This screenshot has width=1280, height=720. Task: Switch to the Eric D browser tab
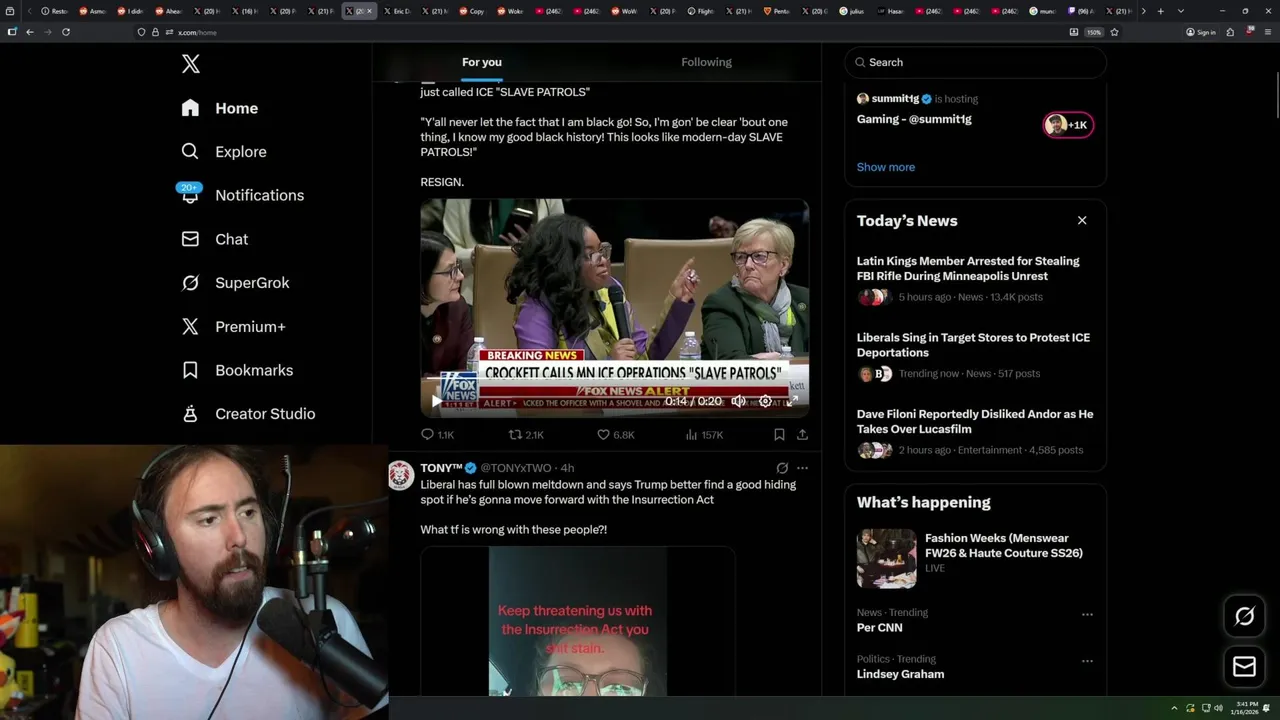click(x=398, y=11)
